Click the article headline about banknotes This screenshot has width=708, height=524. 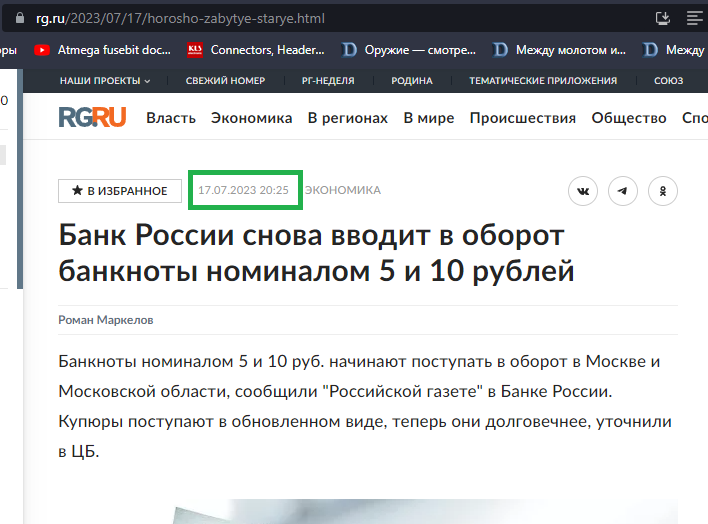click(316, 253)
